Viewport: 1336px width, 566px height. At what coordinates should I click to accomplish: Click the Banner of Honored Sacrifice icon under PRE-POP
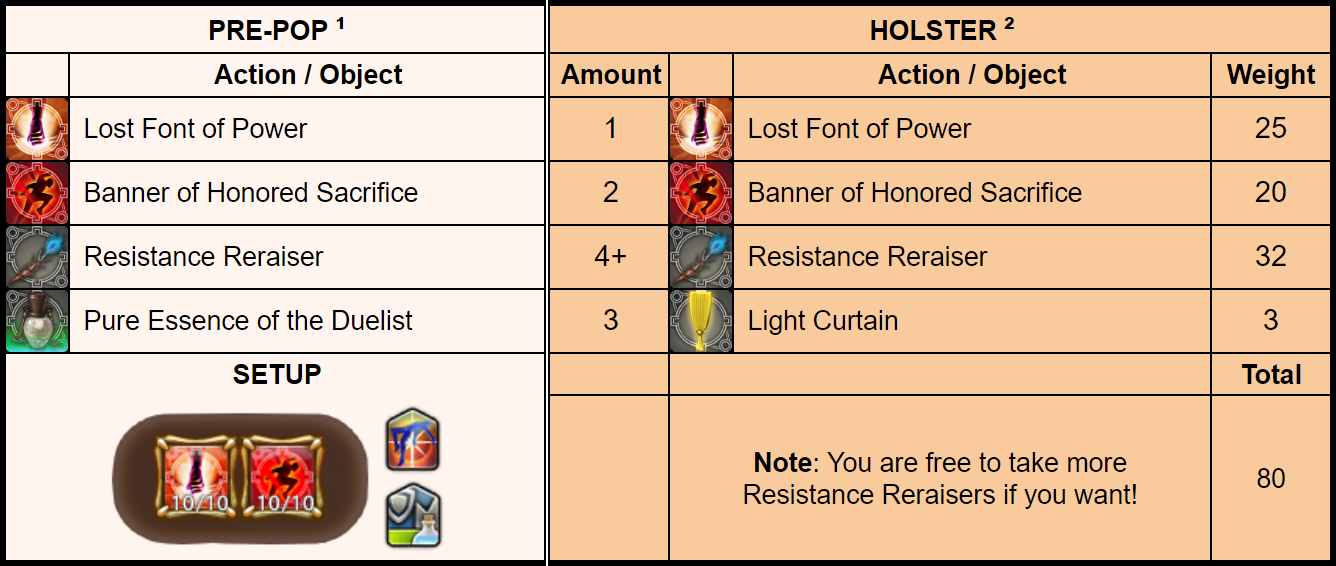pyautogui.click(x=37, y=193)
